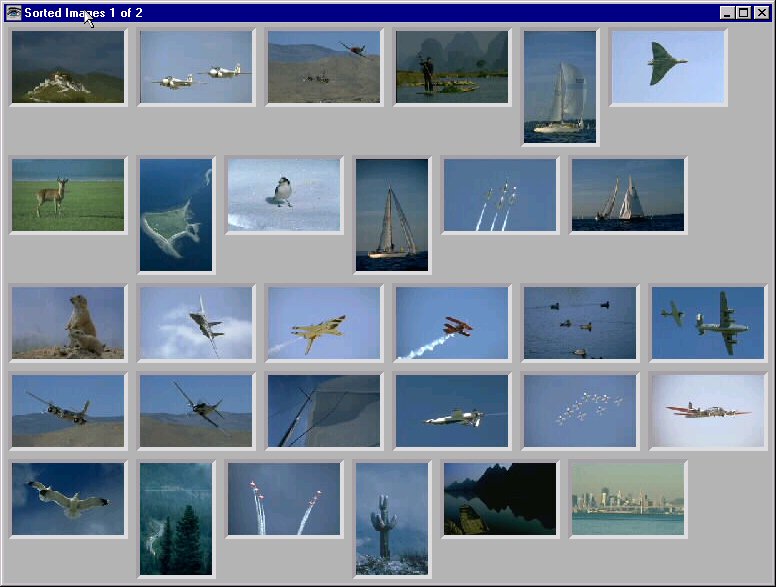
Task: Select the ducks on water thumbnail
Action: click(580, 323)
